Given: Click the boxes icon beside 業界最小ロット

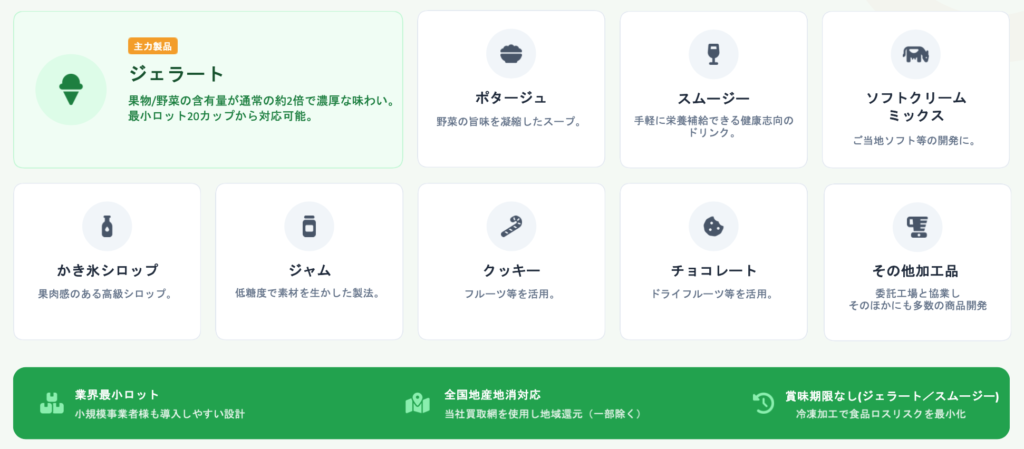Looking at the screenshot, I should [x=51, y=403].
